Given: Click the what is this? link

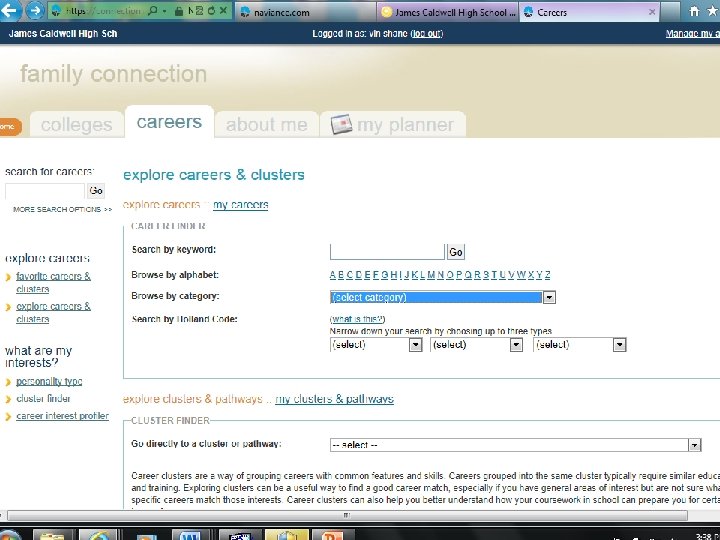Looking at the screenshot, I should [x=357, y=319].
